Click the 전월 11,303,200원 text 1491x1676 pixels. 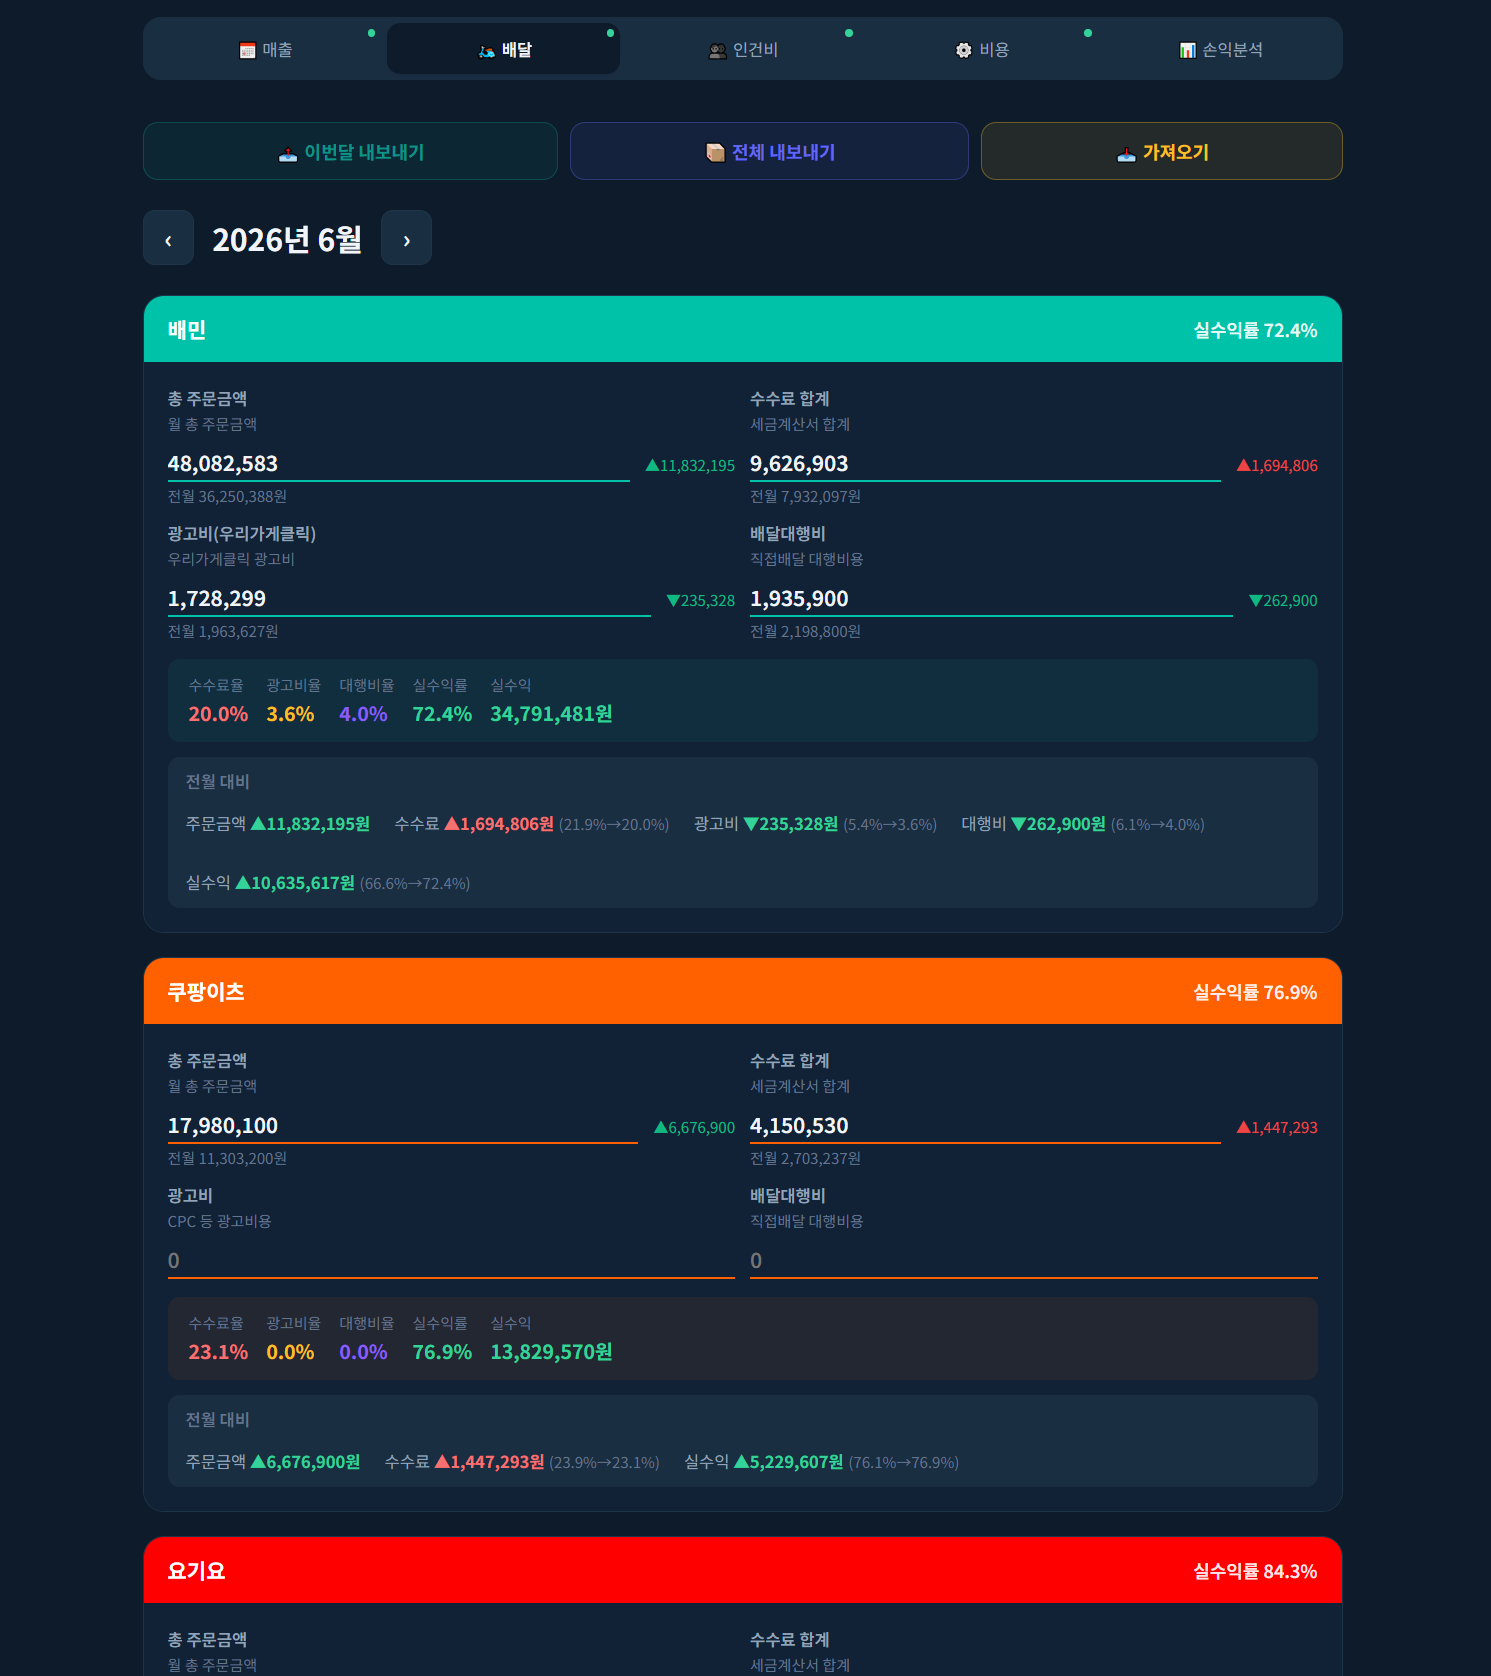point(227,1158)
